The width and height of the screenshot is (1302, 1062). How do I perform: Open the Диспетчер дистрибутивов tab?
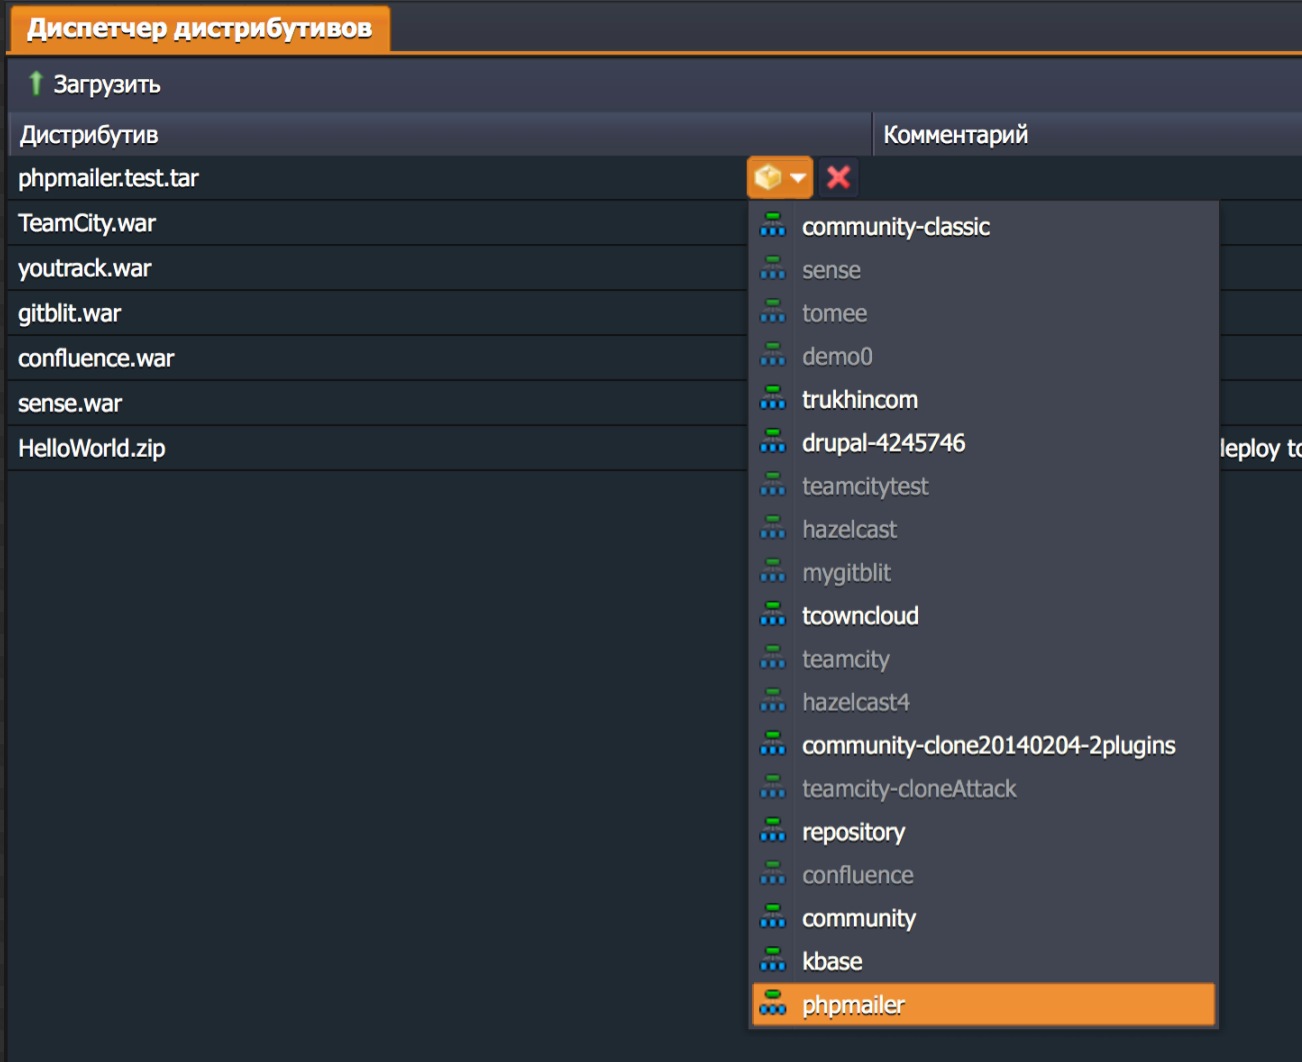coord(199,28)
